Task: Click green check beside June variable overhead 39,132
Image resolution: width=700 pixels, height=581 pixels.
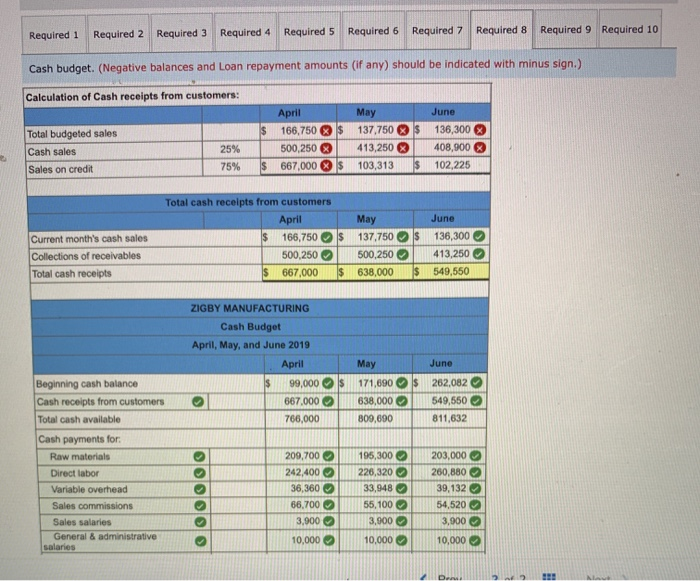Action: (476, 489)
